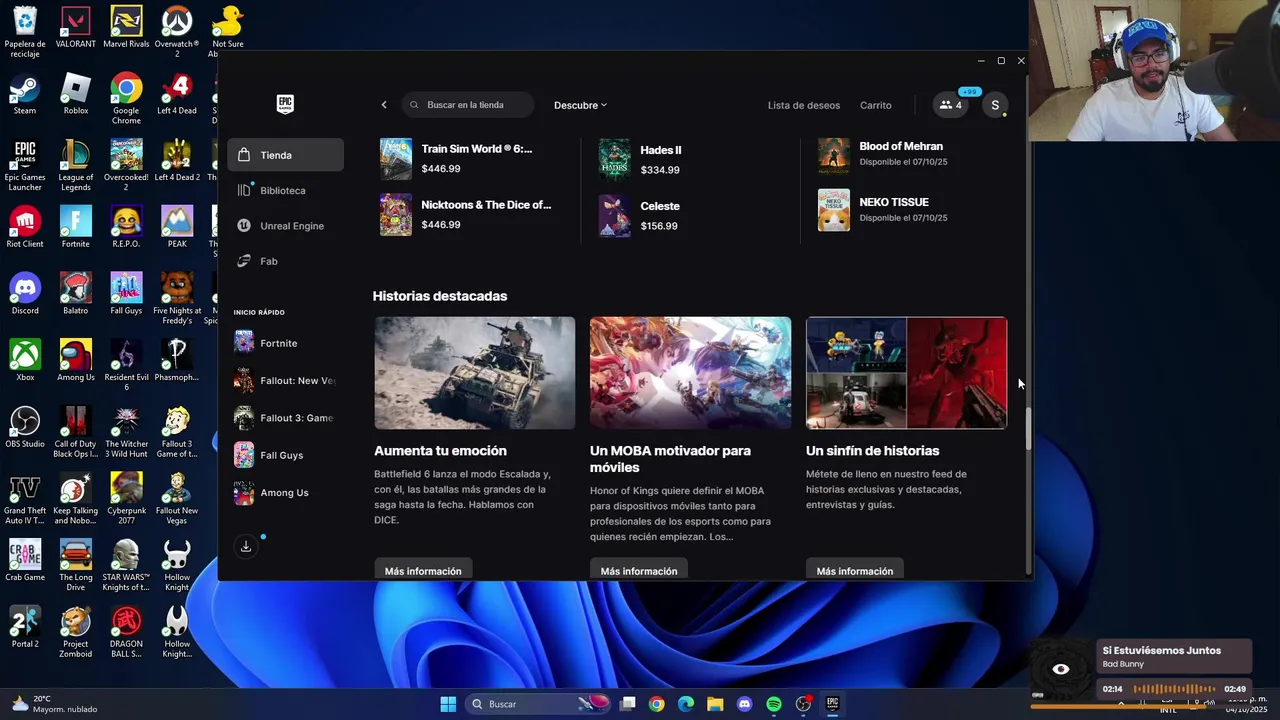
Task: Open Carrito in store header
Action: (876, 105)
